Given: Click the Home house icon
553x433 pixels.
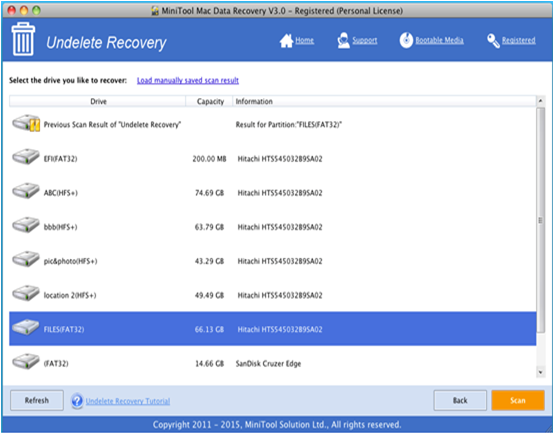Looking at the screenshot, I should point(286,41).
